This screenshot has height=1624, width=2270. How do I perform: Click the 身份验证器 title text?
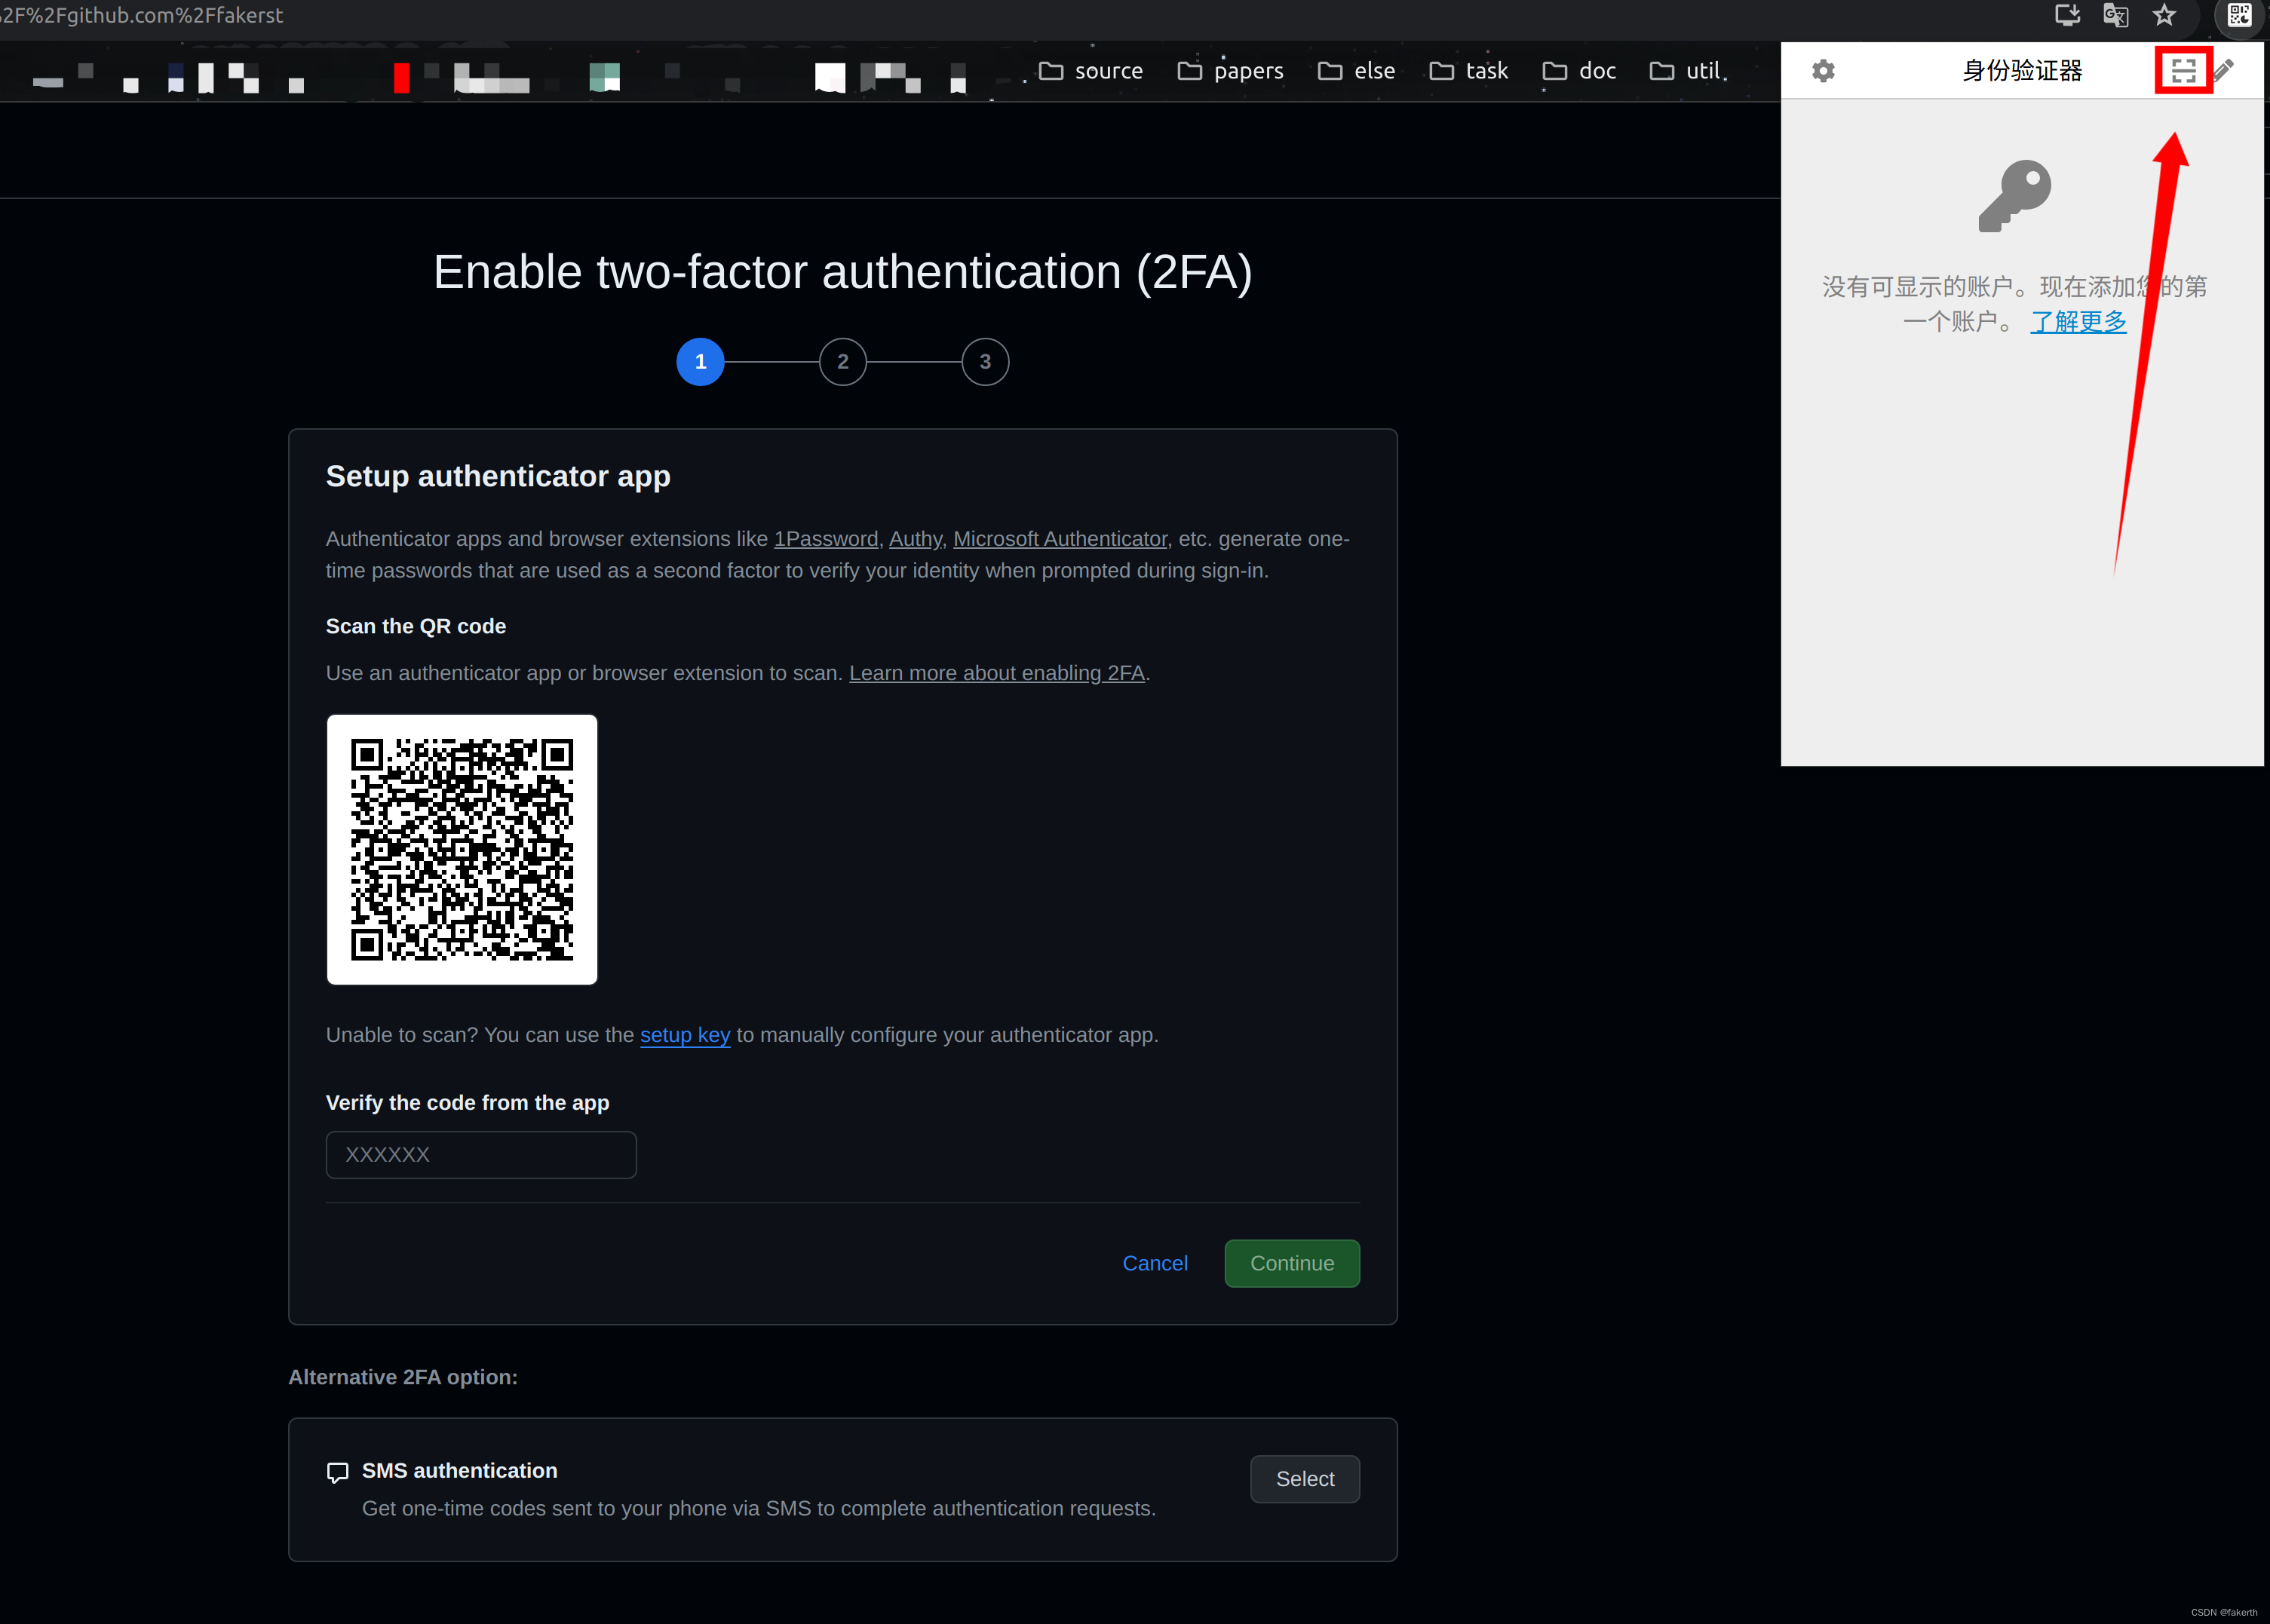(x=2022, y=71)
